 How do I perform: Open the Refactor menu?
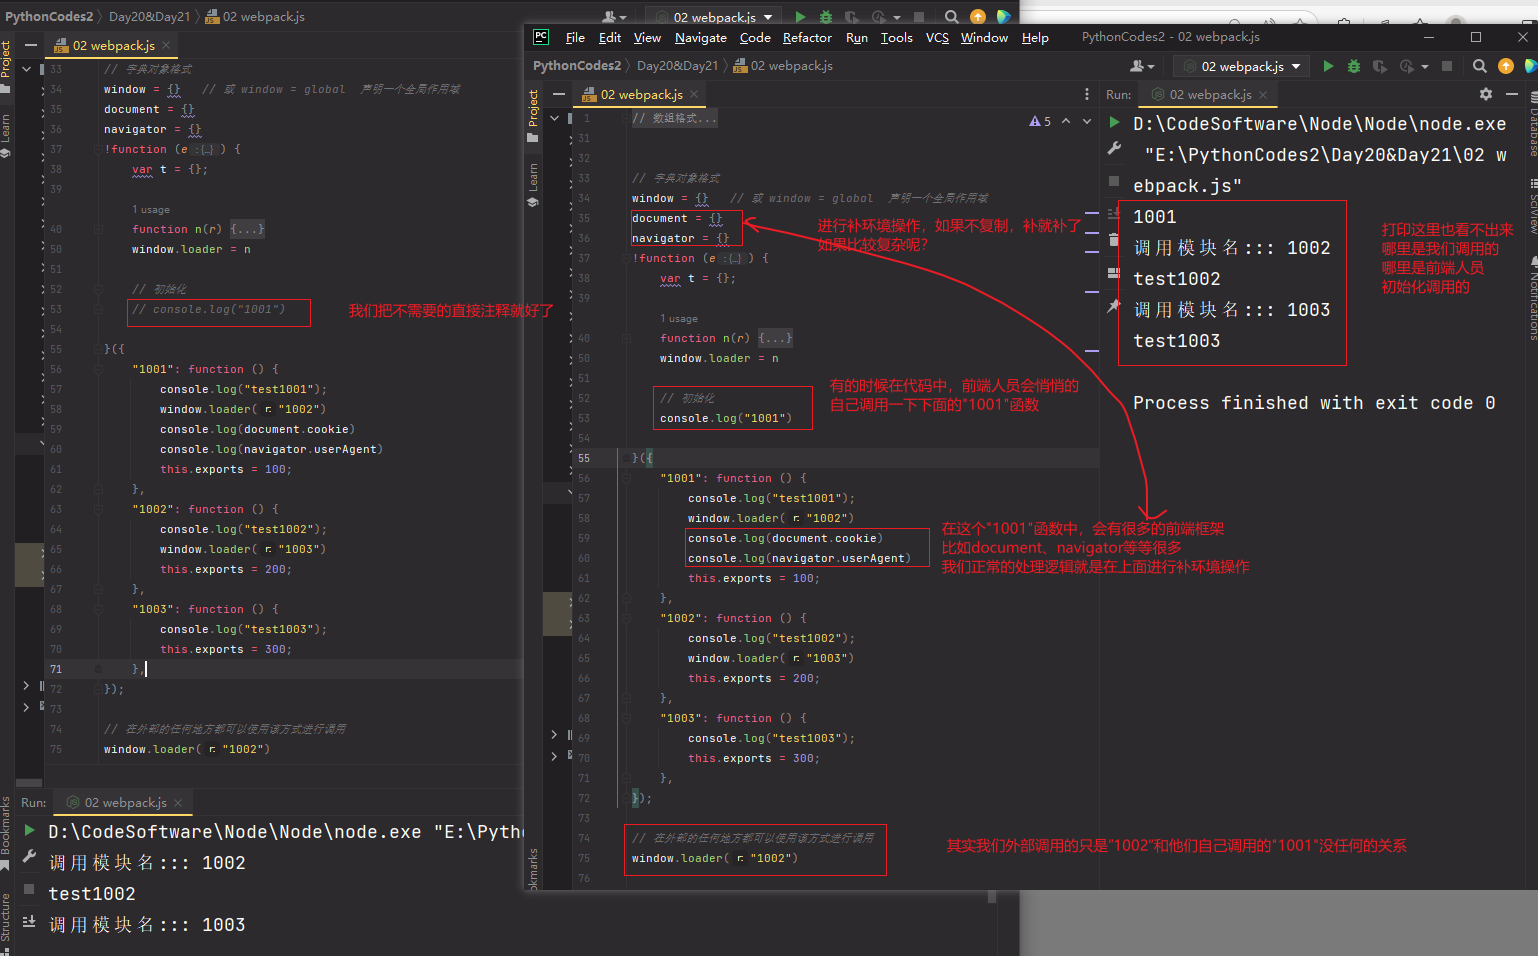806,38
